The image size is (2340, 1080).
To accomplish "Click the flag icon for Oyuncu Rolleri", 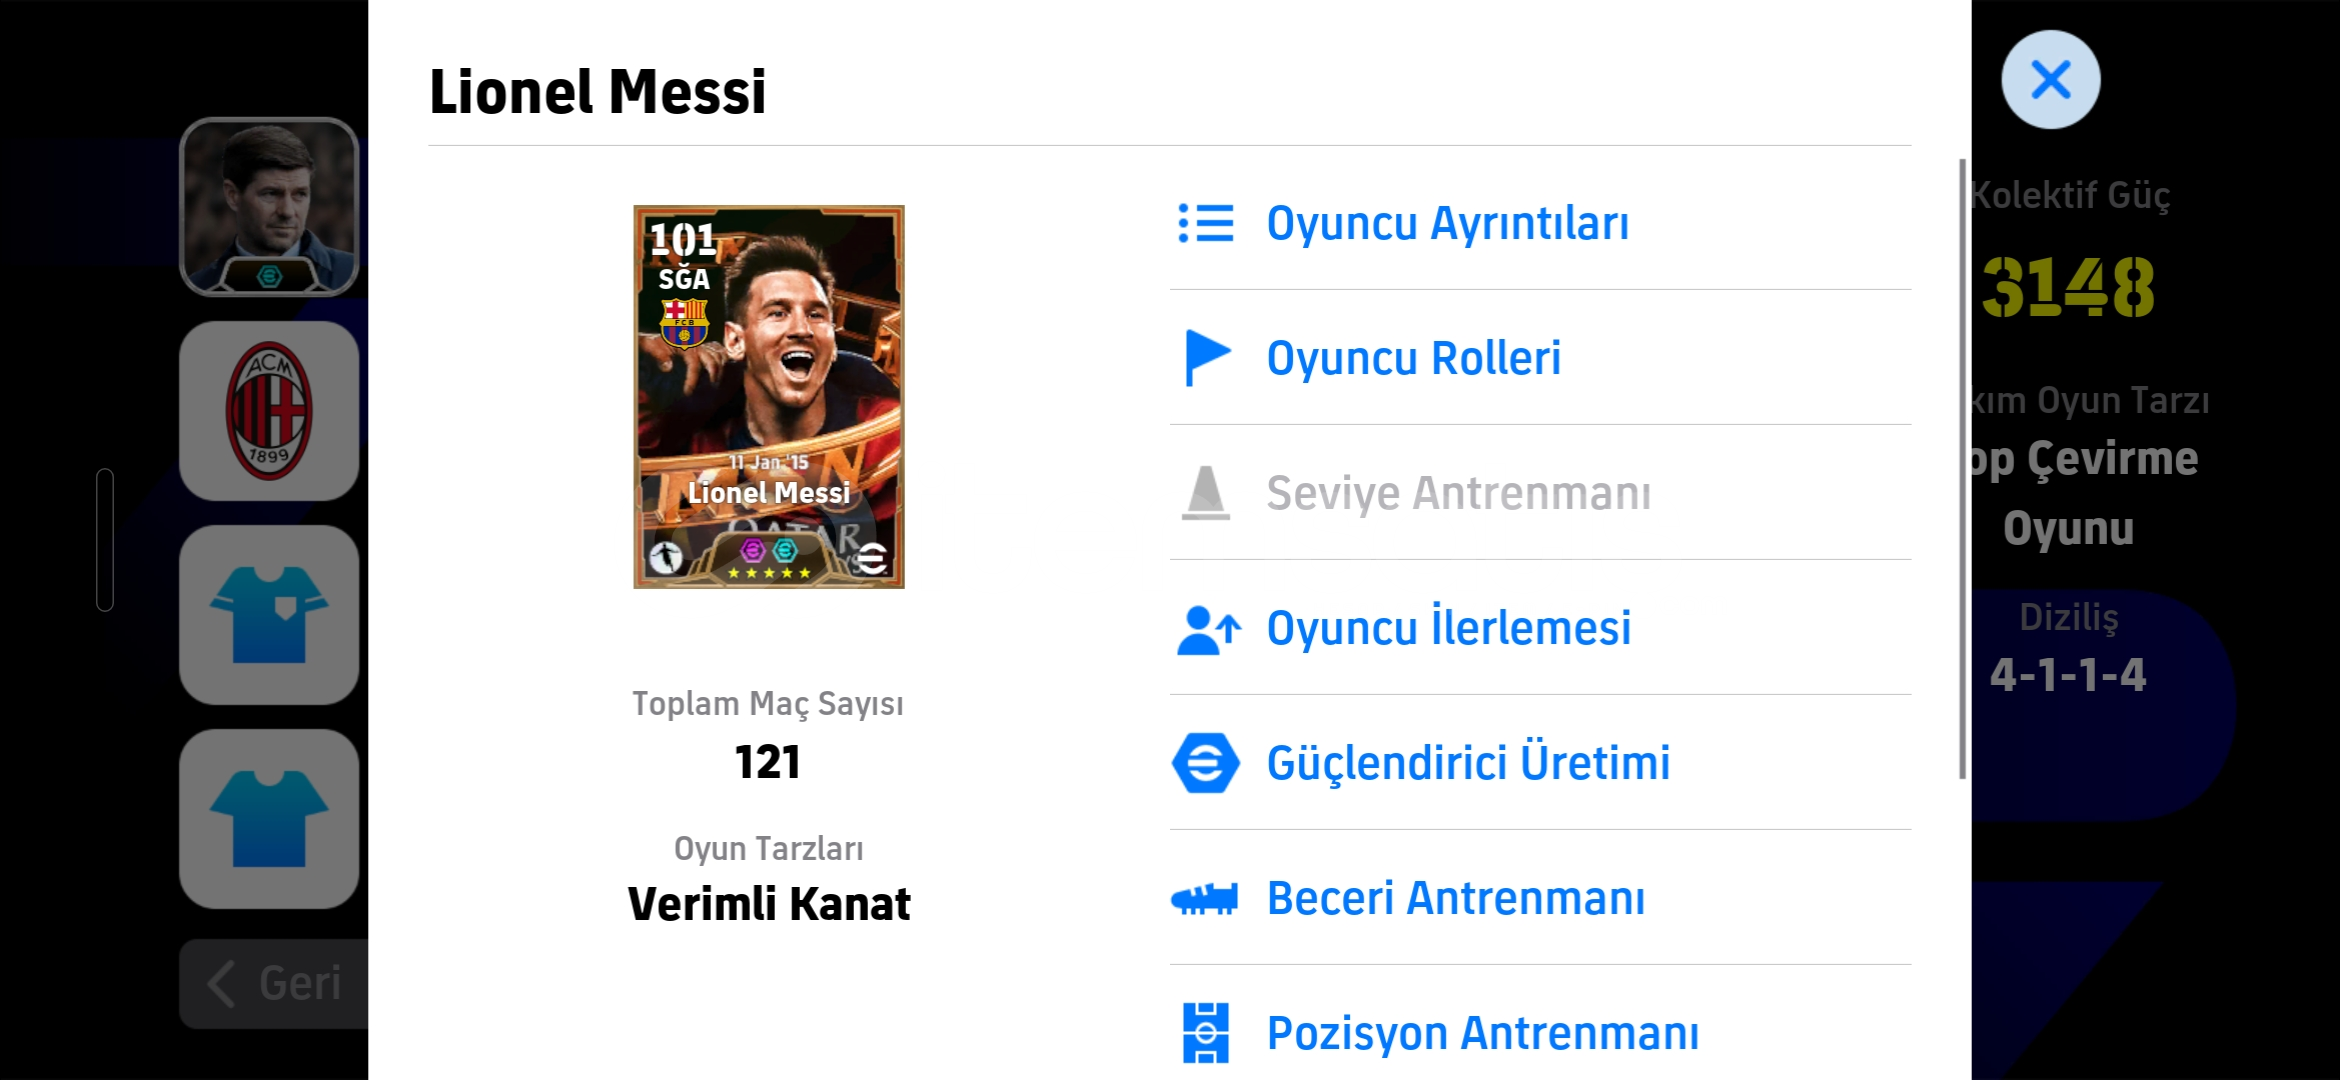I will tap(1205, 357).
